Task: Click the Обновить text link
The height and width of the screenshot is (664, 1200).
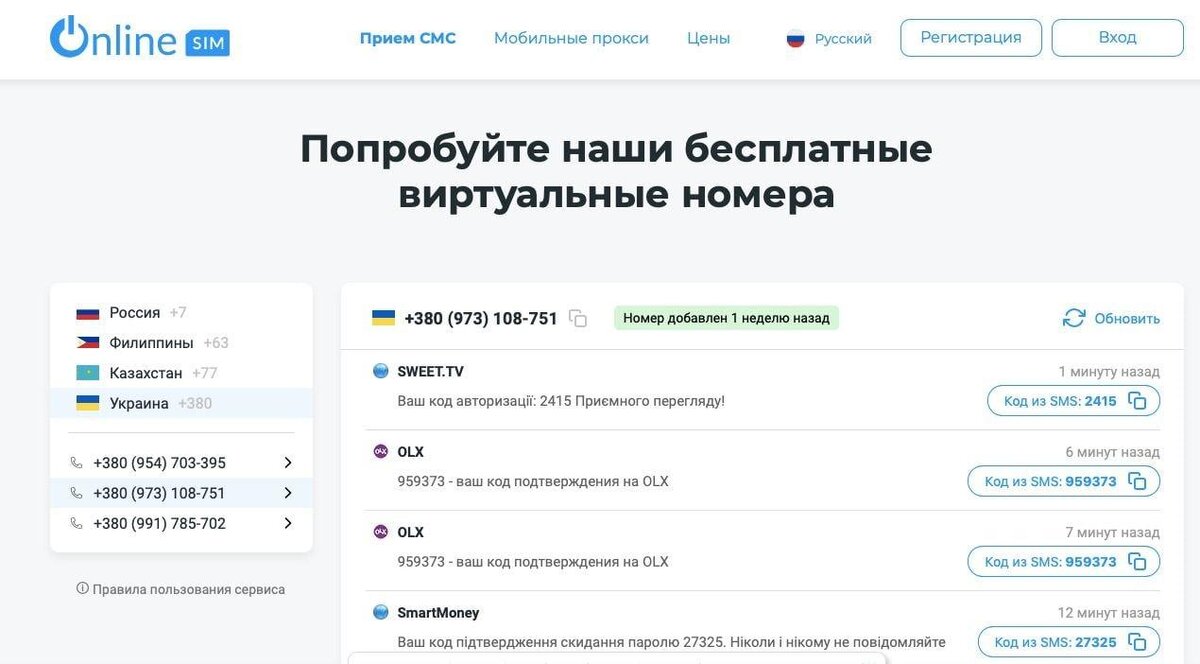Action: (1127, 319)
